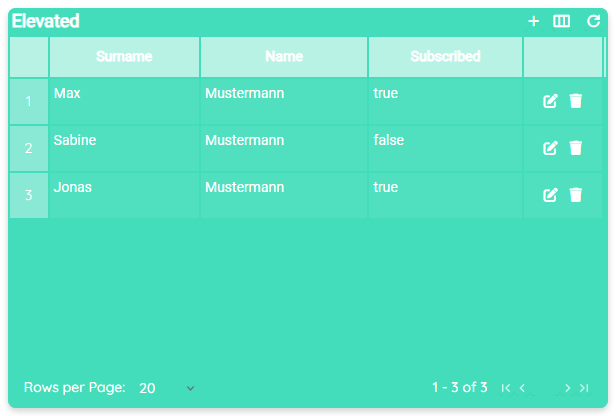This screenshot has height=416, width=616.
Task: Delete the Max Mustermann row
Action: pos(576,101)
